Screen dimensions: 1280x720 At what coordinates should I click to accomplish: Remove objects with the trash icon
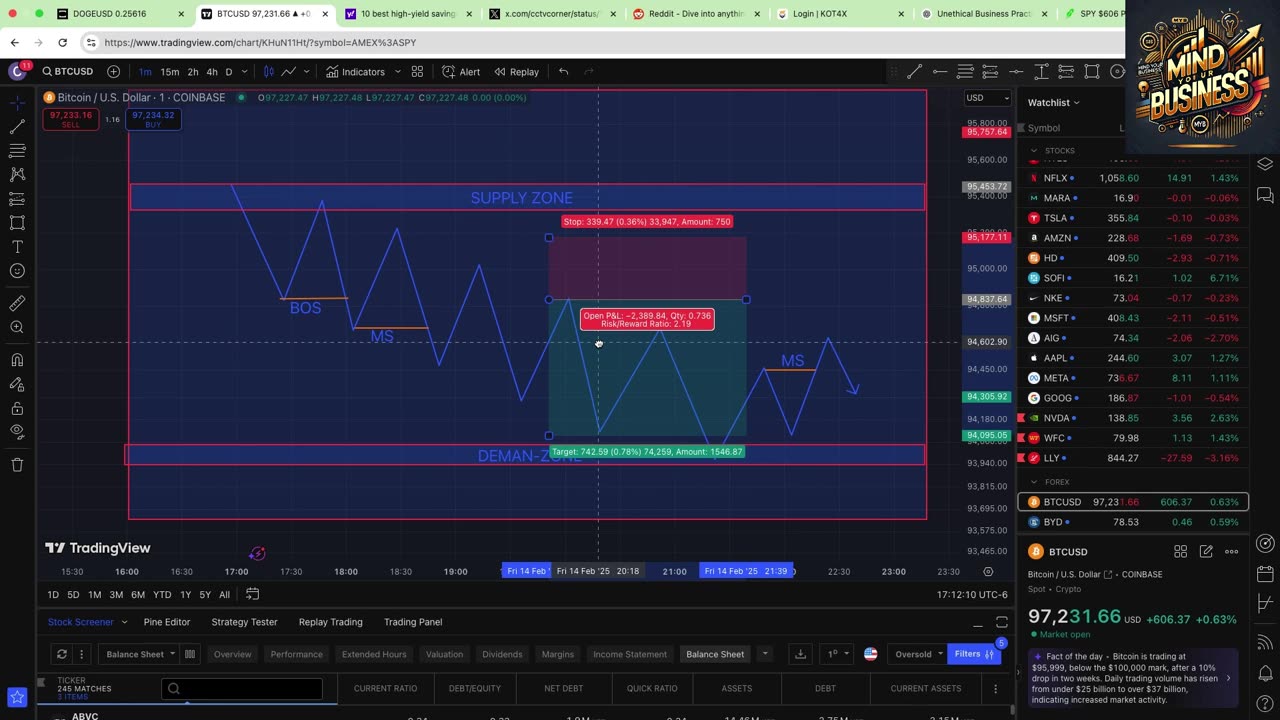pos(17,464)
